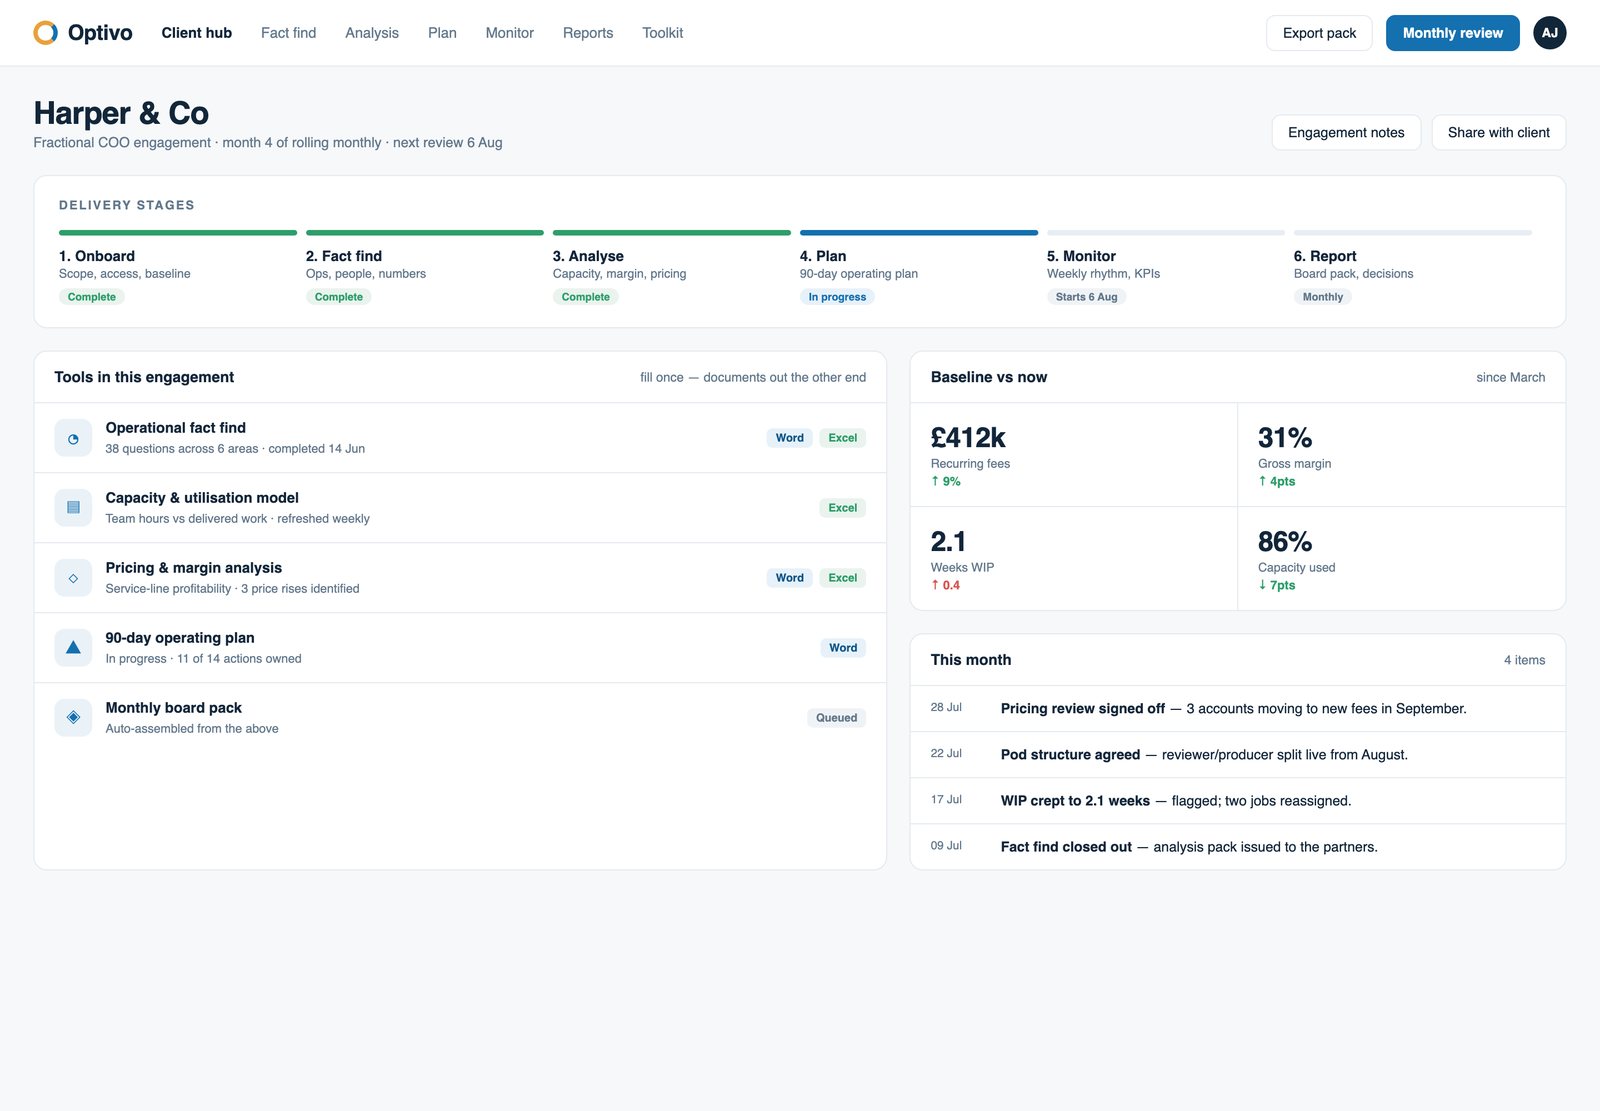Click the Operational fact find pie icon
This screenshot has height=1111, width=1600.
point(73,438)
